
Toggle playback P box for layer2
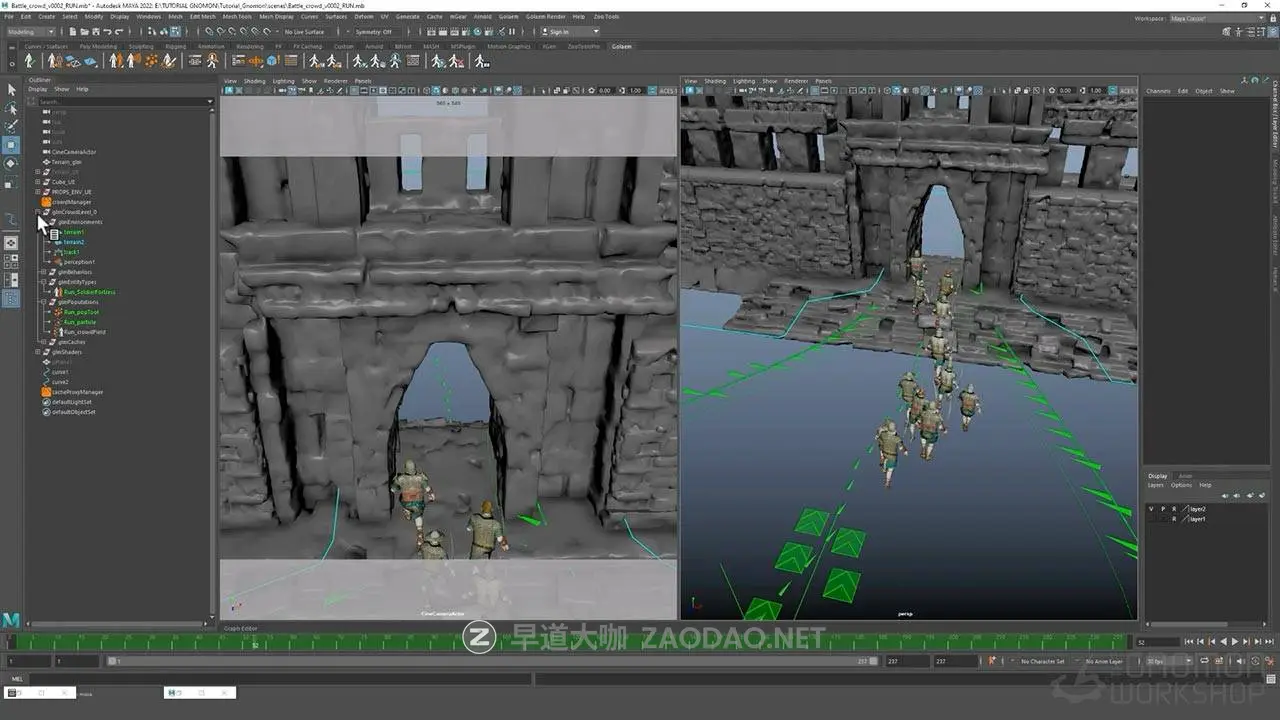[1163, 509]
